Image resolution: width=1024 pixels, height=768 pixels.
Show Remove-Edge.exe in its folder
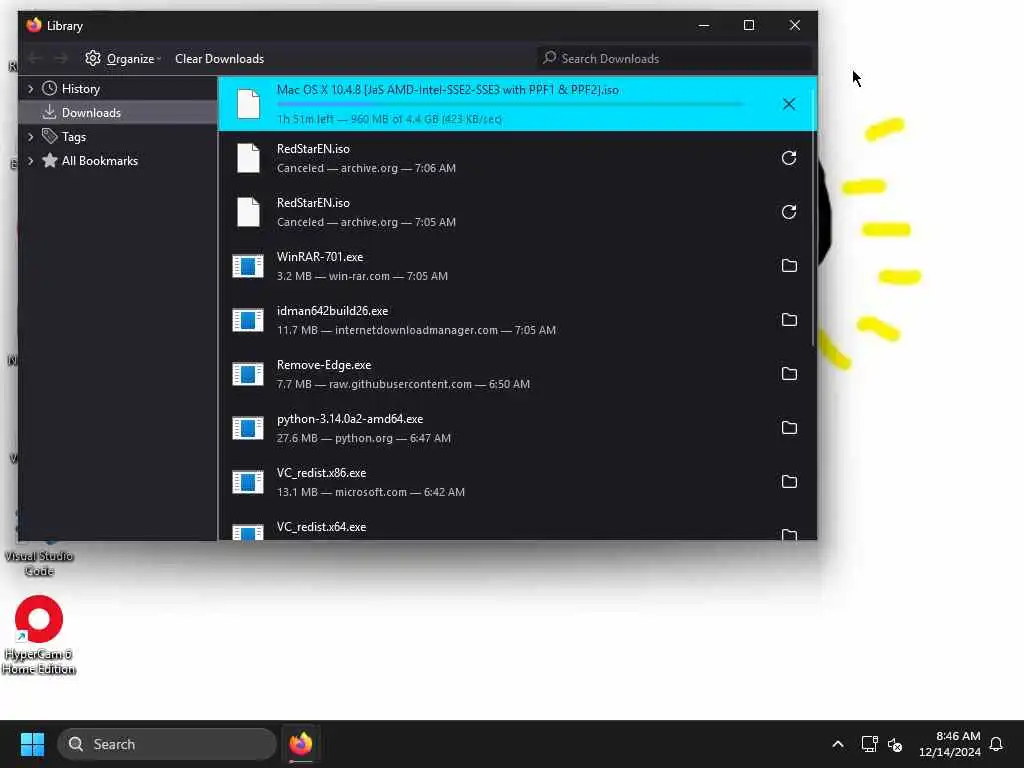point(789,374)
